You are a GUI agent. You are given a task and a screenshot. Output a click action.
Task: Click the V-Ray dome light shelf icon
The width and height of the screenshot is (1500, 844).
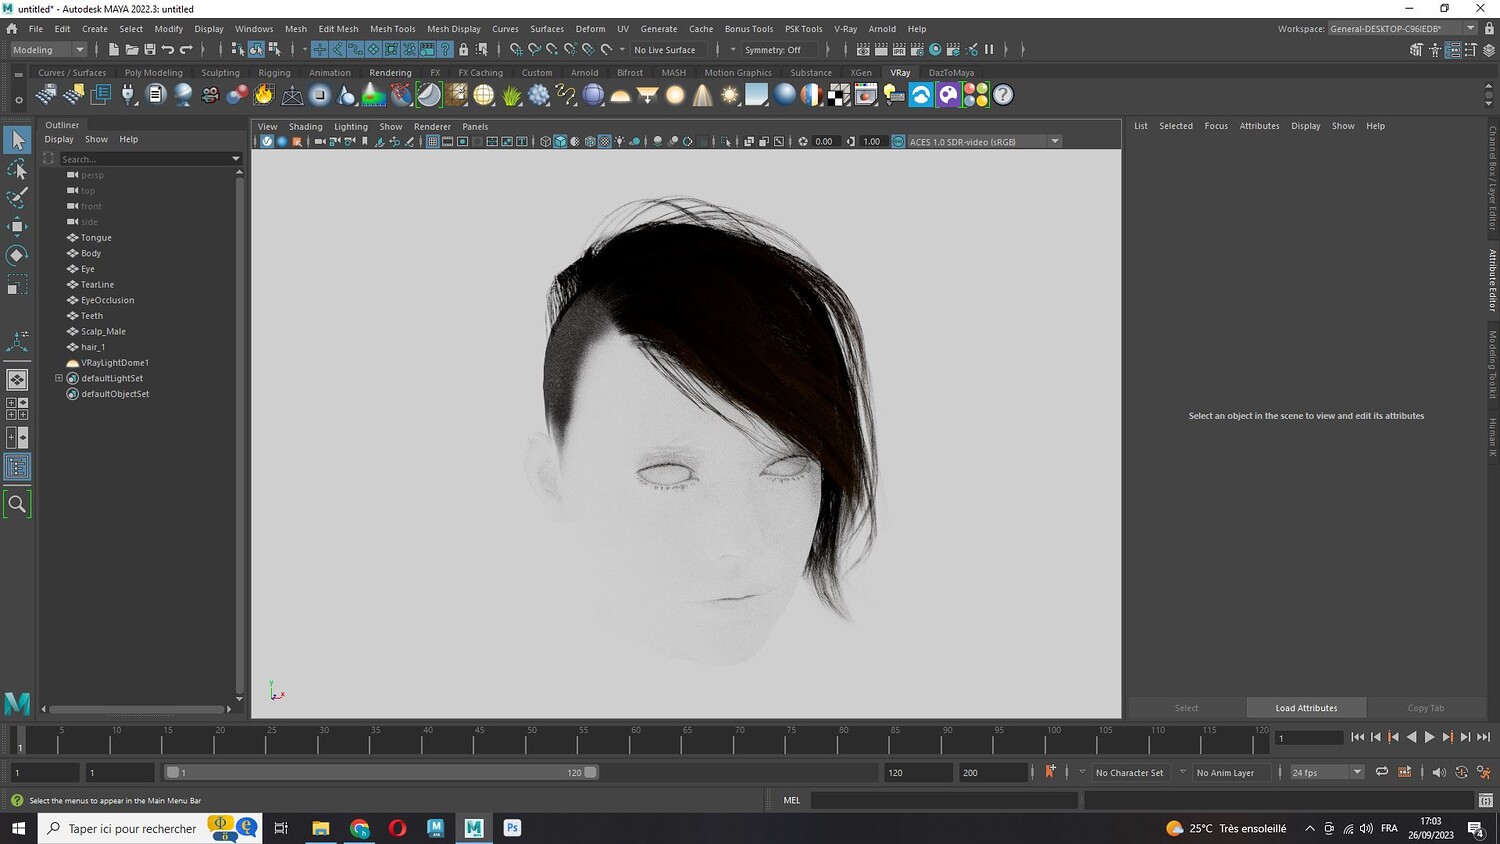click(x=620, y=95)
